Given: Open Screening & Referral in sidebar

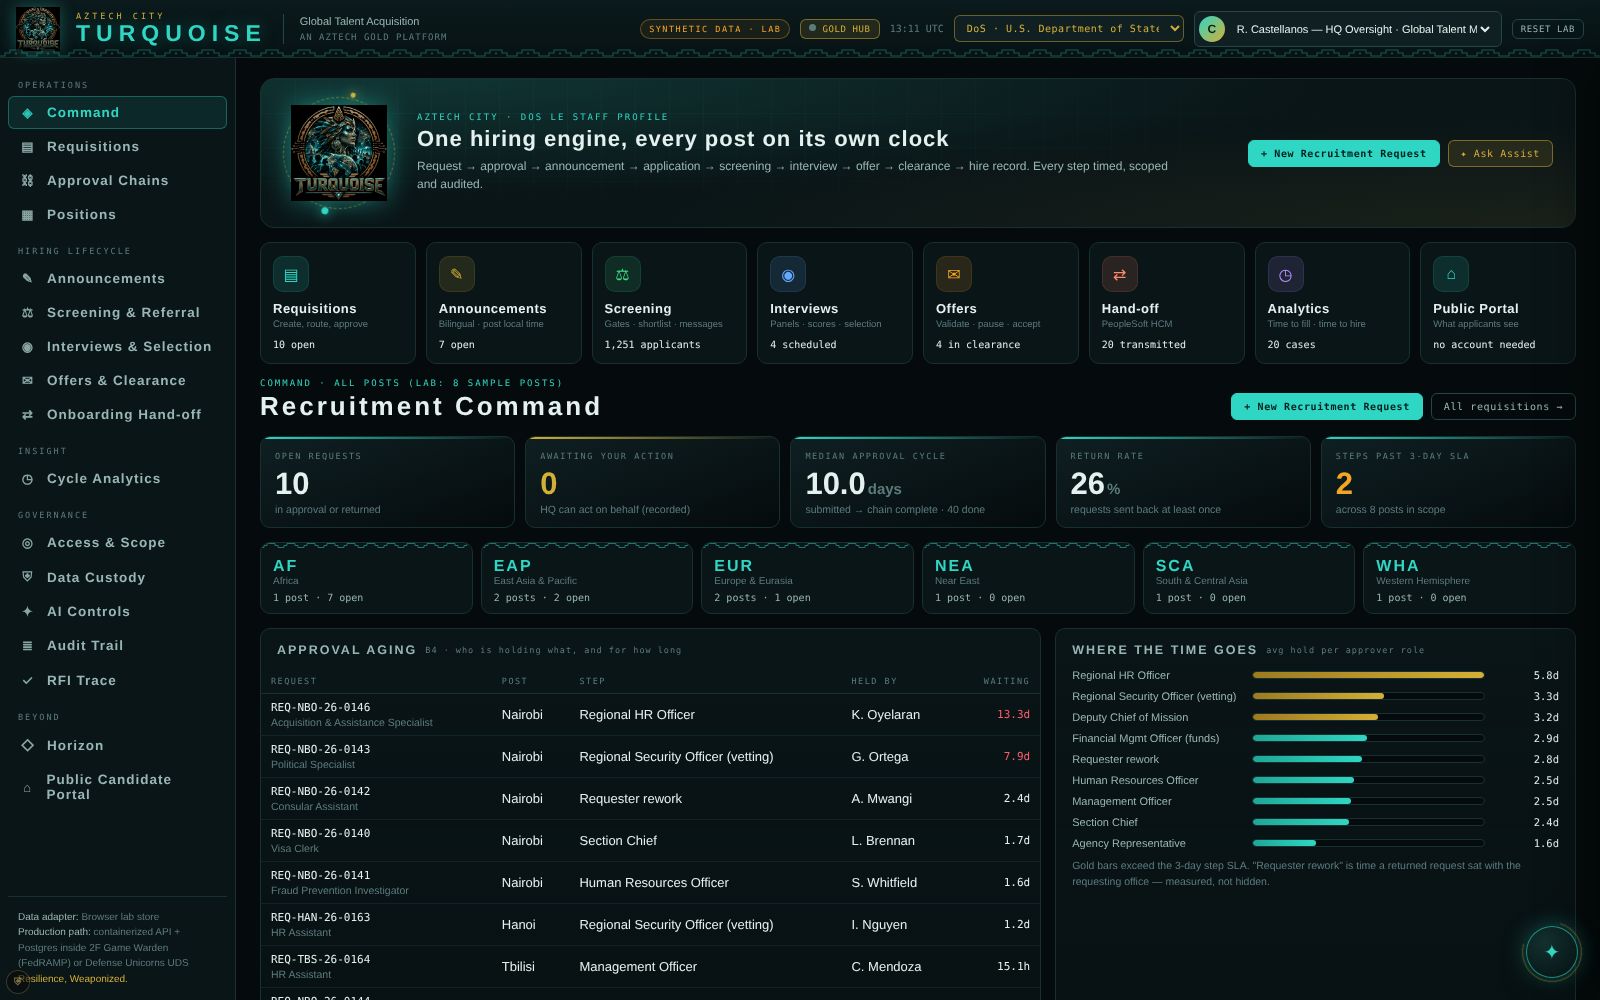Looking at the screenshot, I should click(117, 313).
